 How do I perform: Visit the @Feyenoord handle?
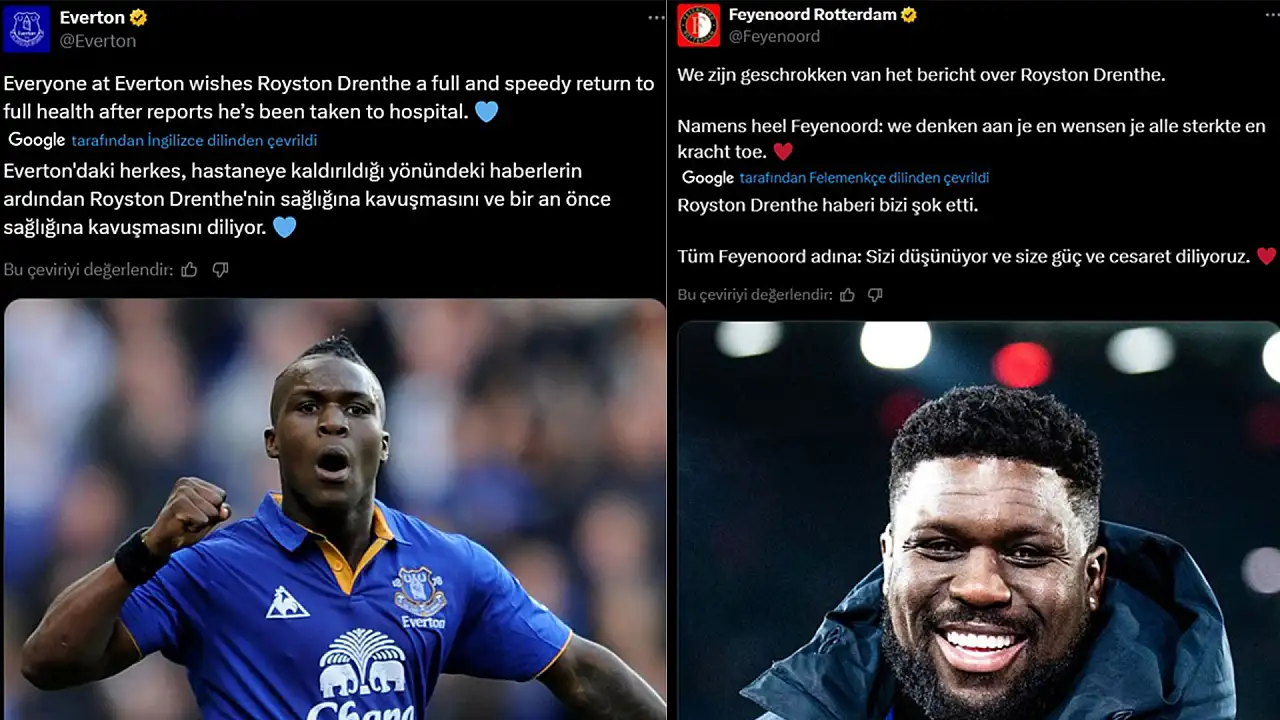774,36
